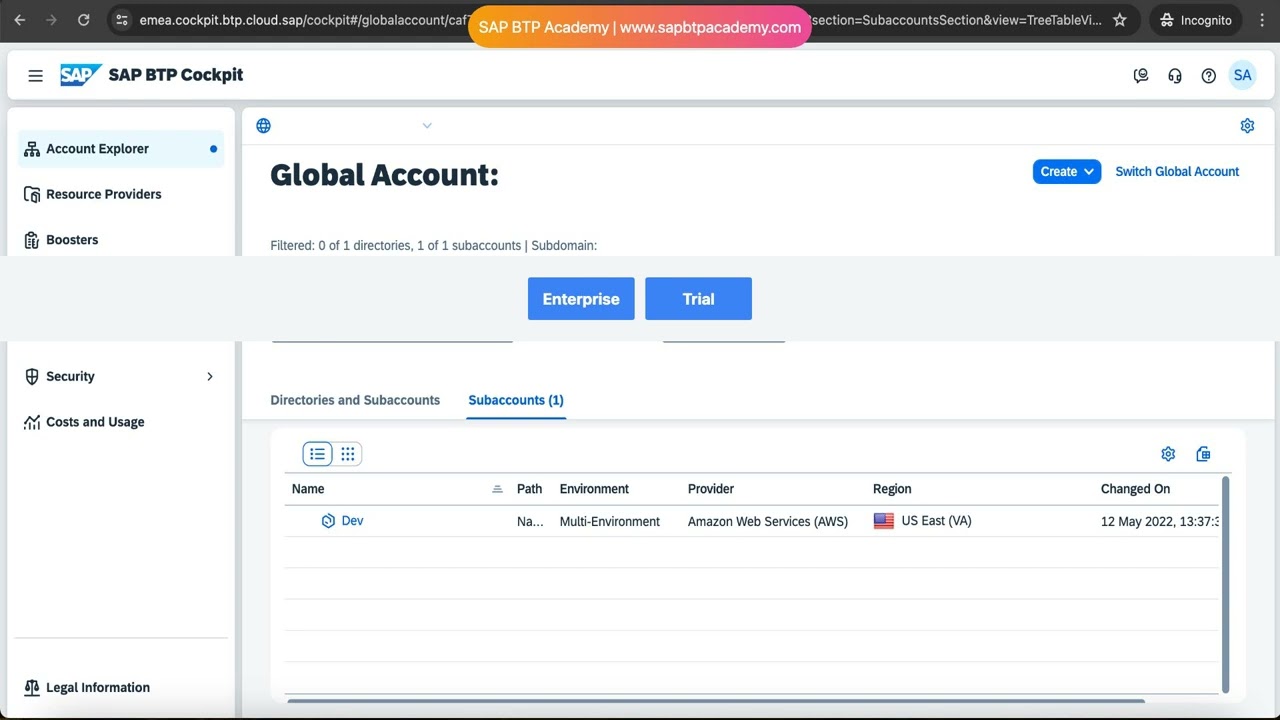Screen dimensions: 1280x720
Task: Click the Account Explorer sidebar icon
Action: point(32,149)
